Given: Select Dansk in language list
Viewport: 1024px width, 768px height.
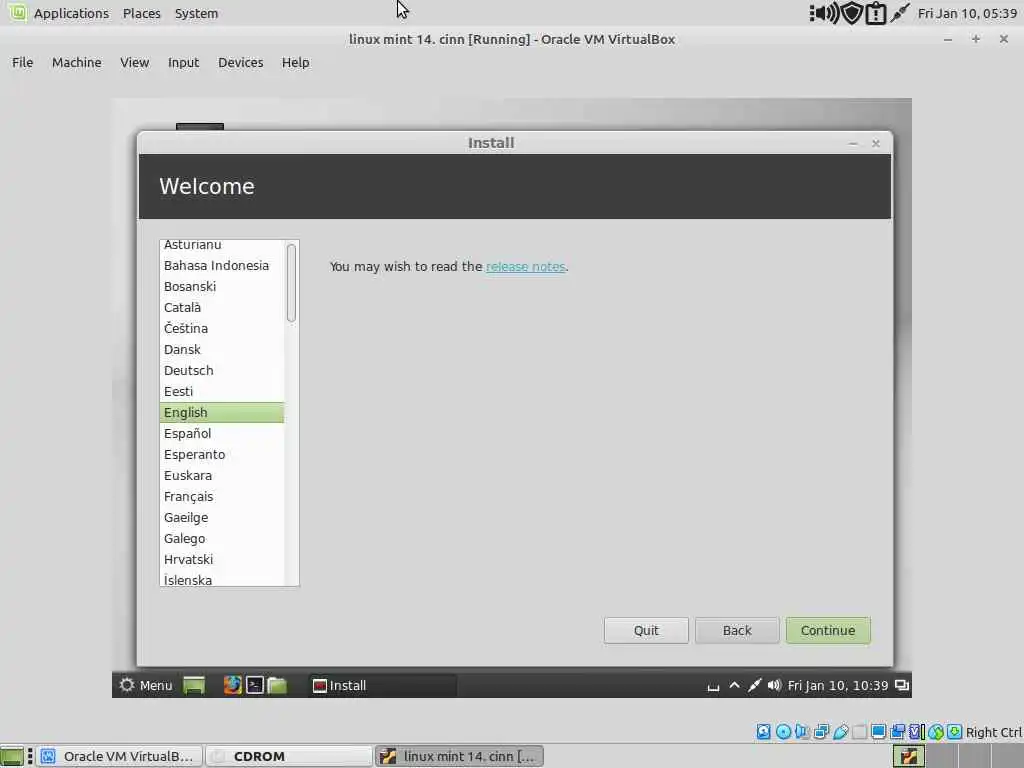Looking at the screenshot, I should point(222,349).
